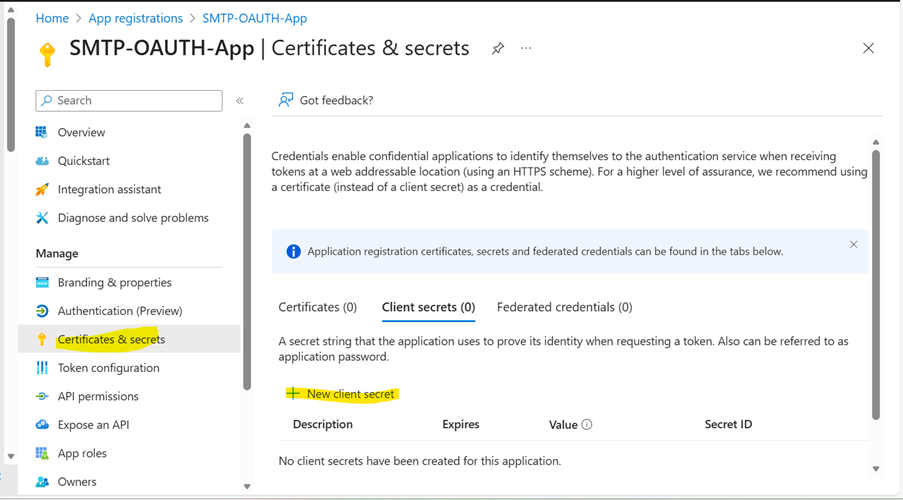Screen dimensions: 903x500
Task: Click the far-left page scrollbar up arrow
Action: [x=11, y=10]
